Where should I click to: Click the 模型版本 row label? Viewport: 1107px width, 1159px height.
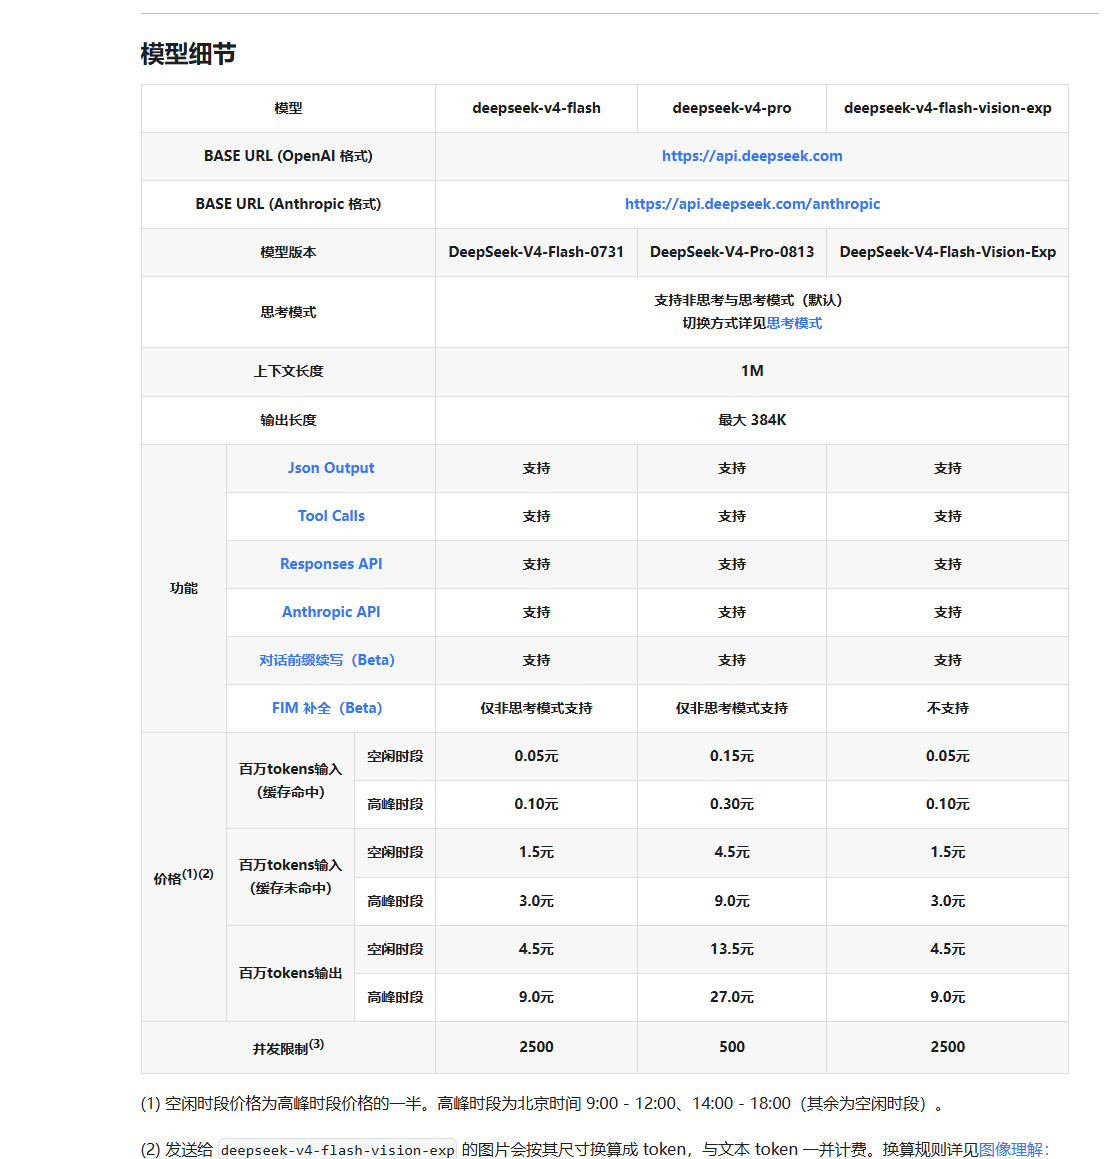click(288, 252)
